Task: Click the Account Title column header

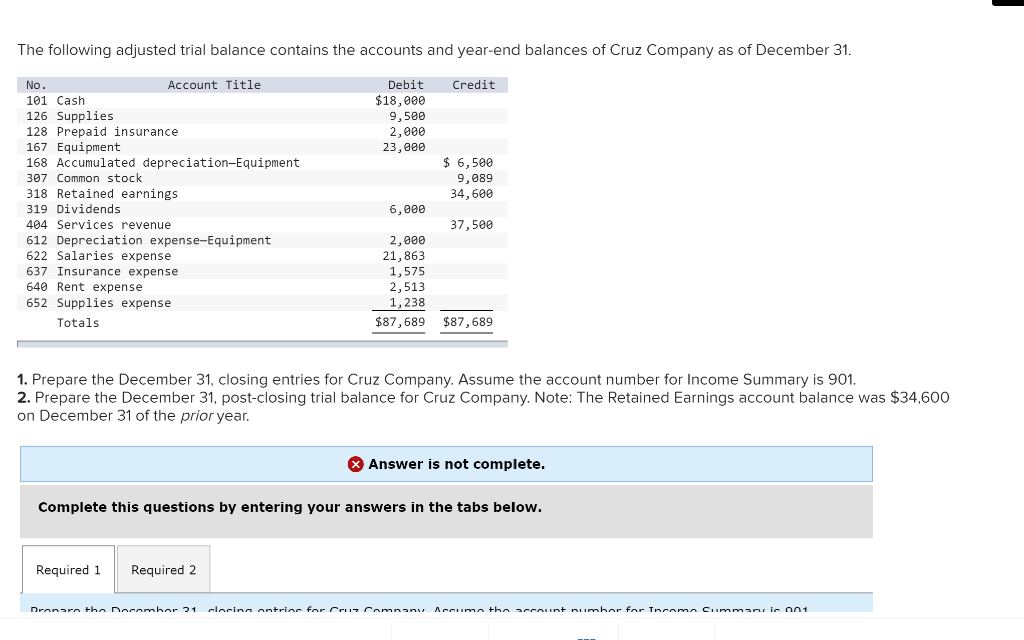Action: click(214, 85)
